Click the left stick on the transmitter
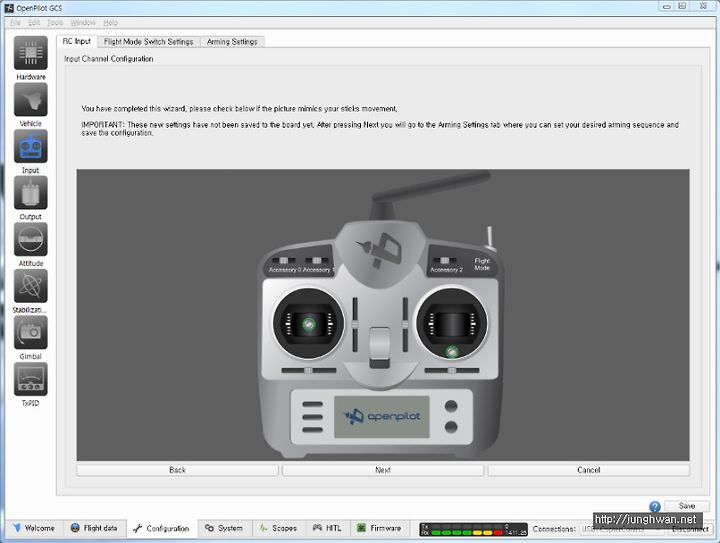 tap(309, 324)
